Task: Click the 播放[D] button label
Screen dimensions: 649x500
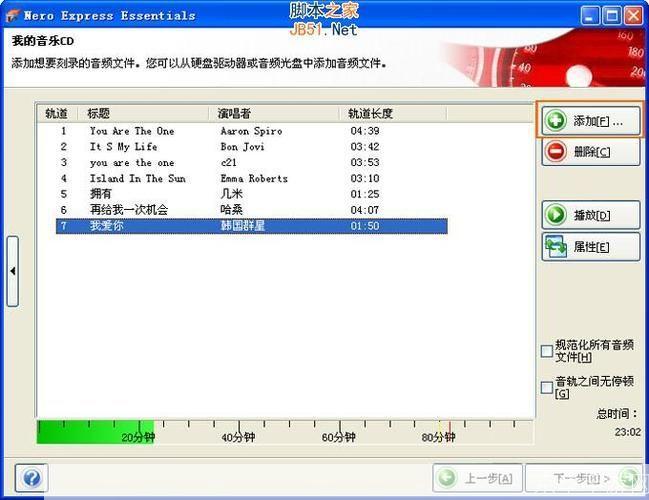Action: [591, 215]
